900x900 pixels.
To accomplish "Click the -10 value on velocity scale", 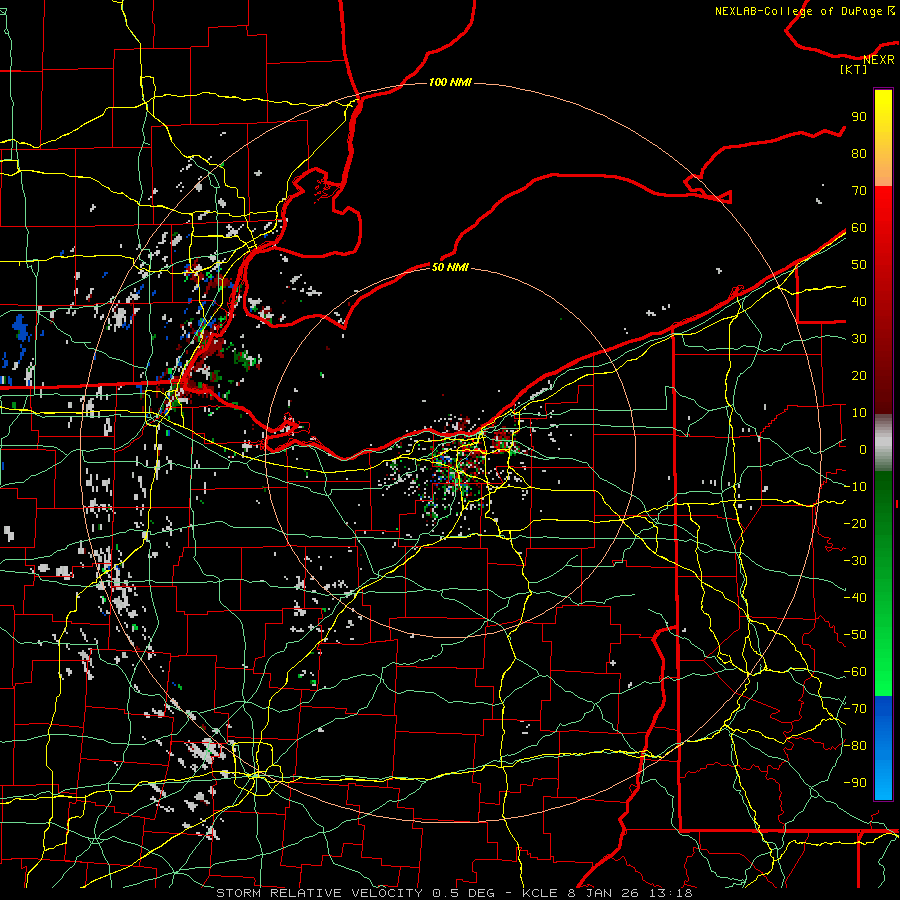I will pyautogui.click(x=855, y=487).
